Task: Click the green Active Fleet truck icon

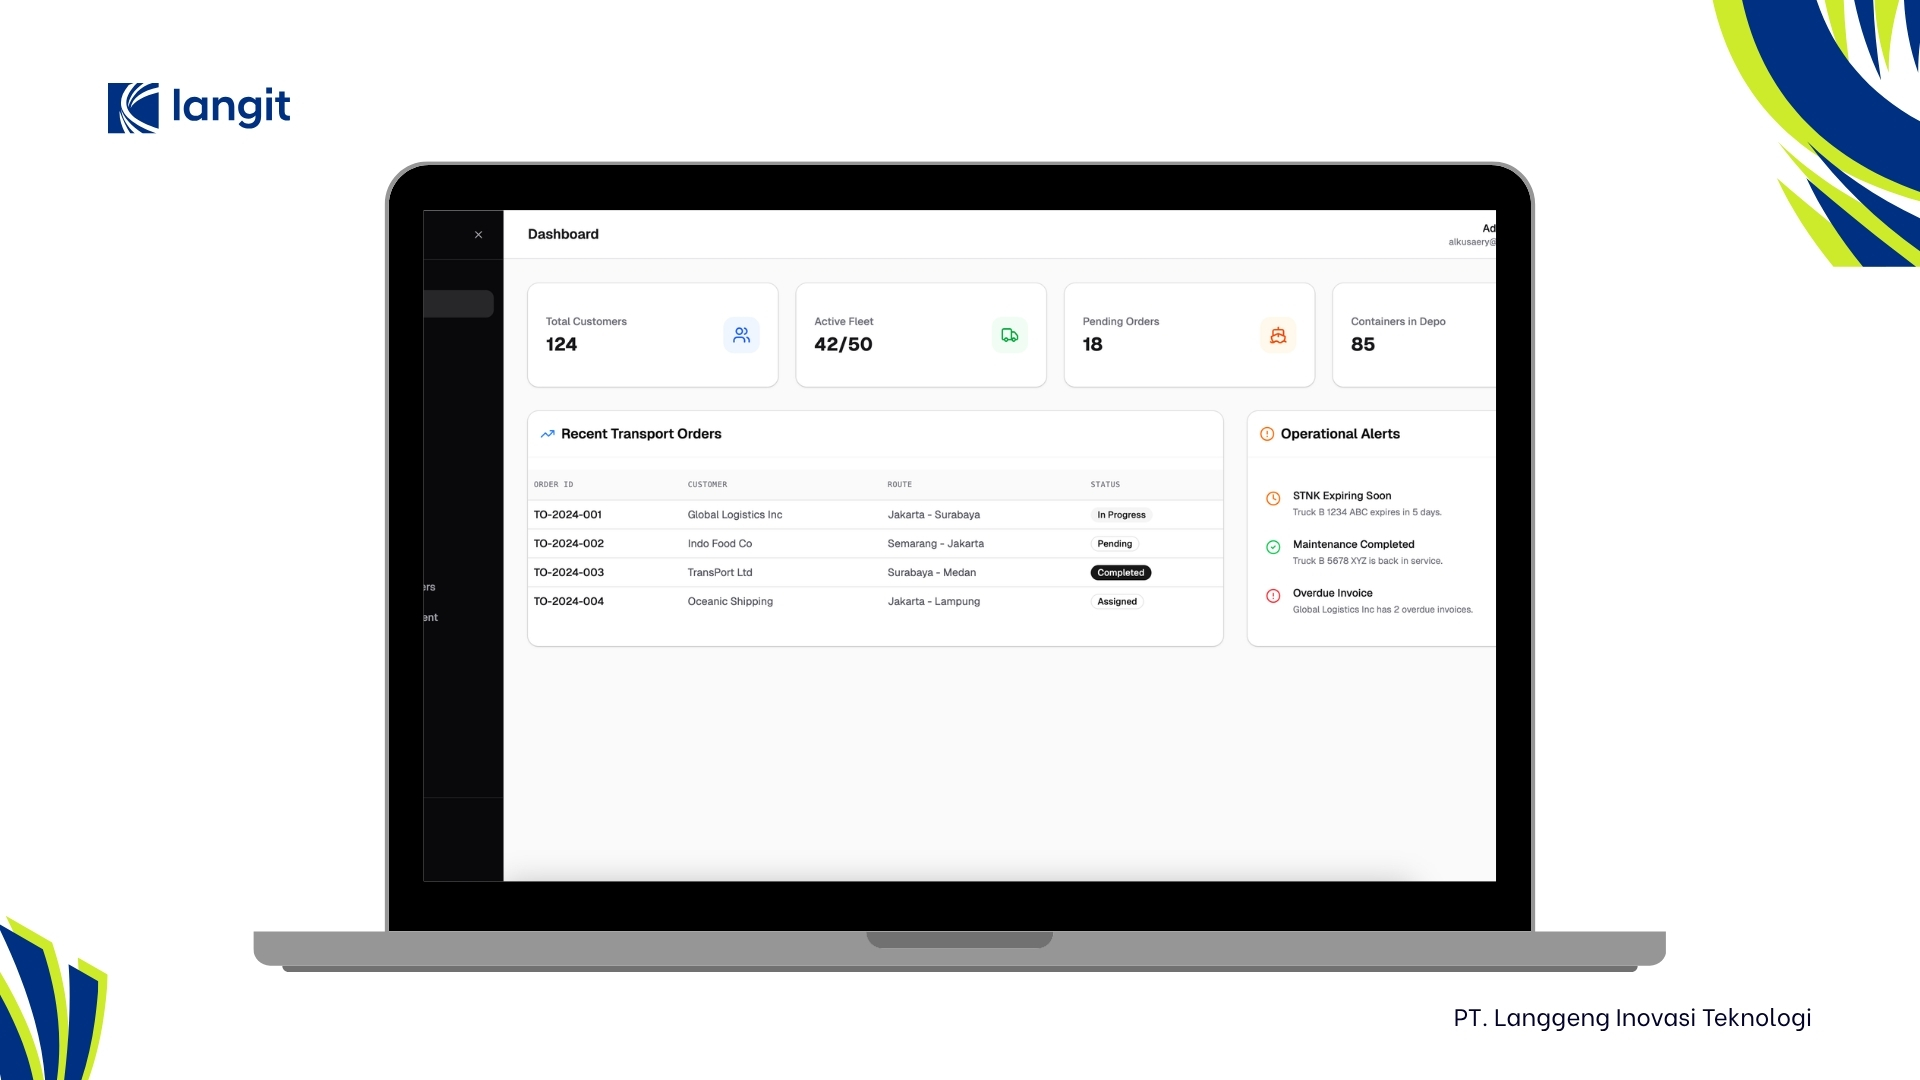Action: point(1009,335)
